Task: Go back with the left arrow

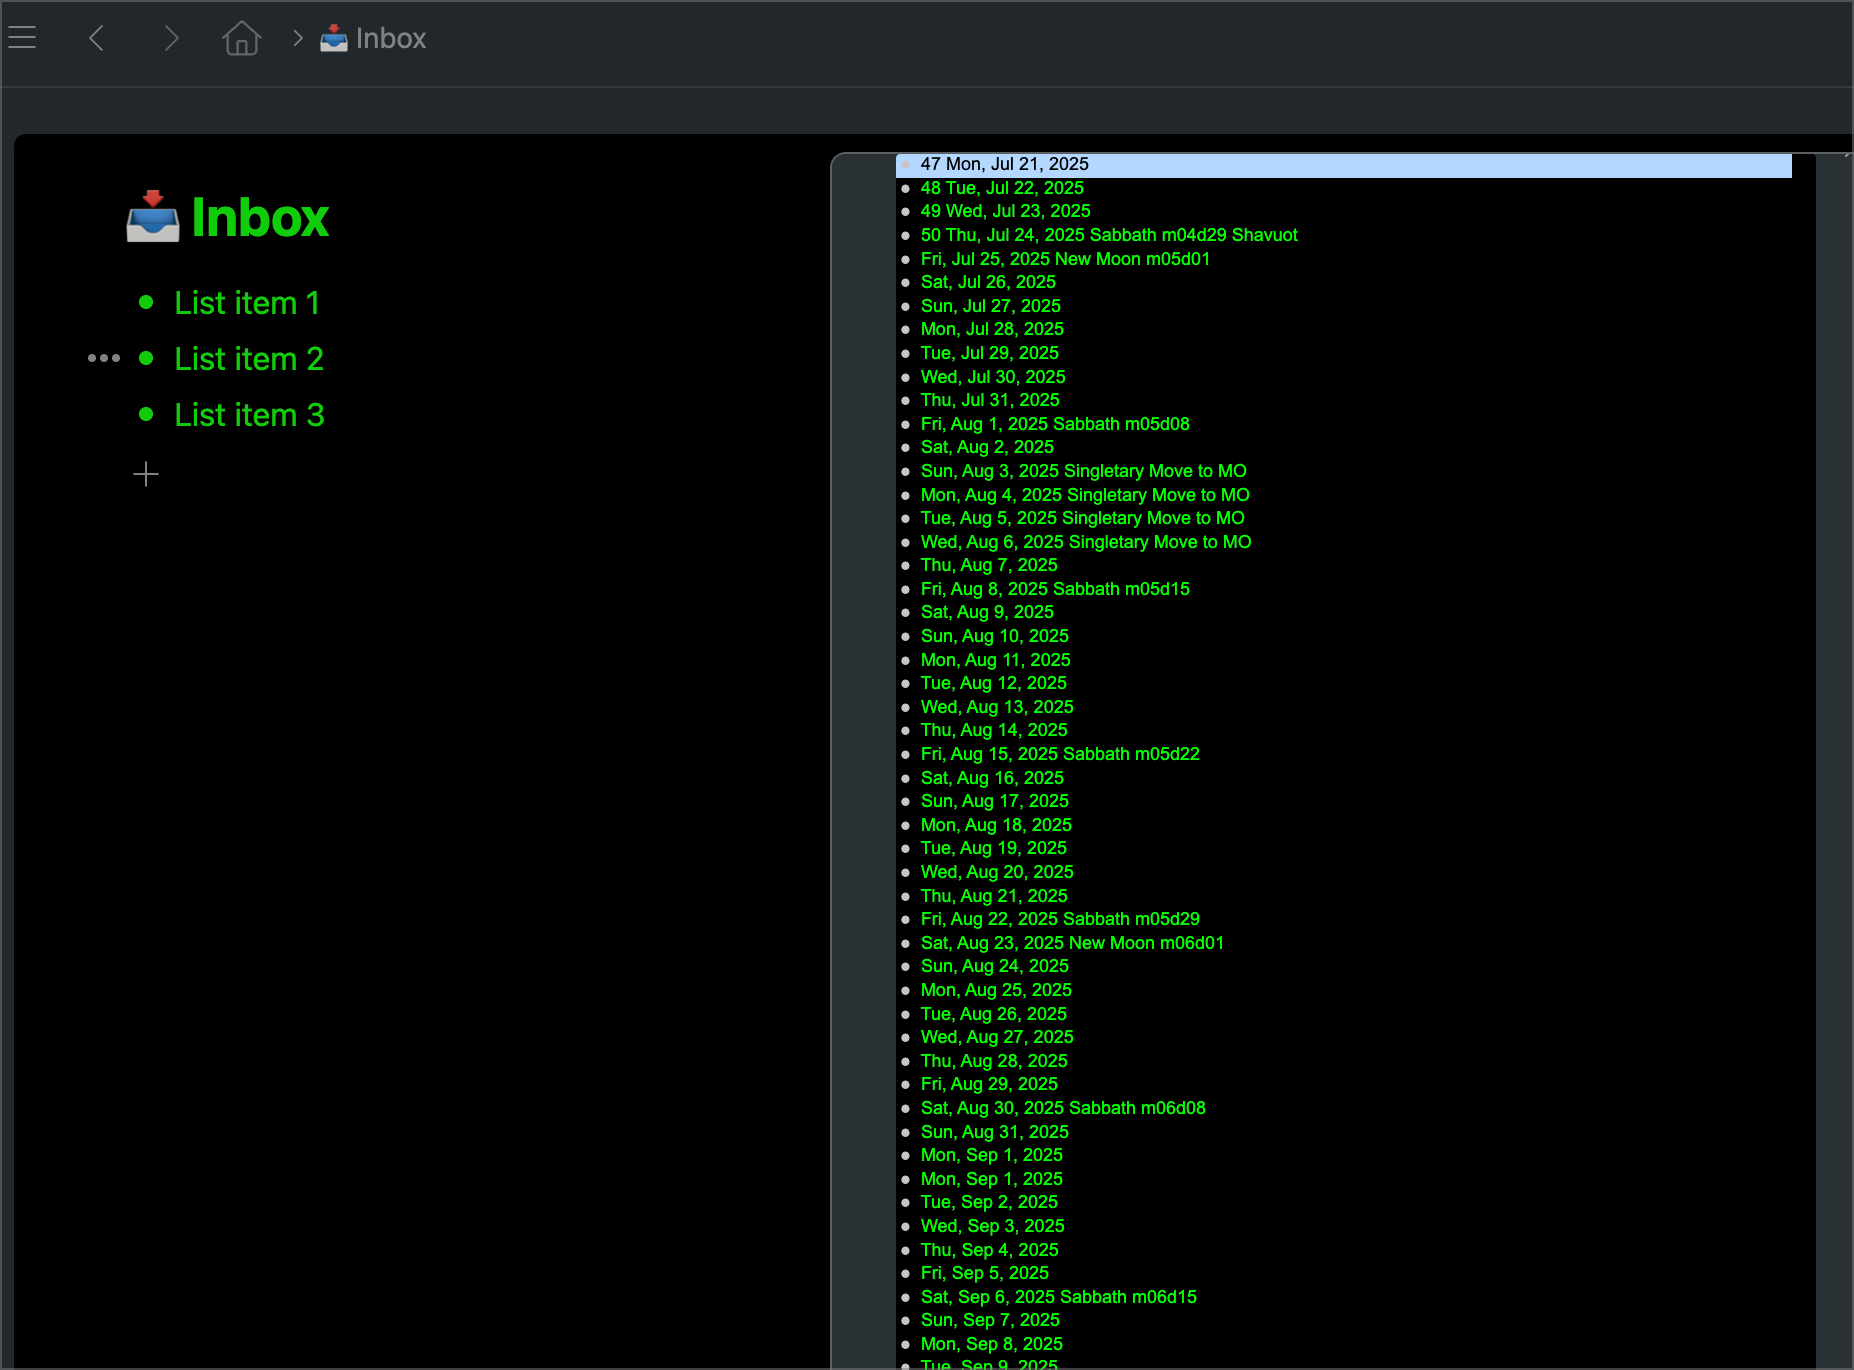Action: [x=97, y=38]
